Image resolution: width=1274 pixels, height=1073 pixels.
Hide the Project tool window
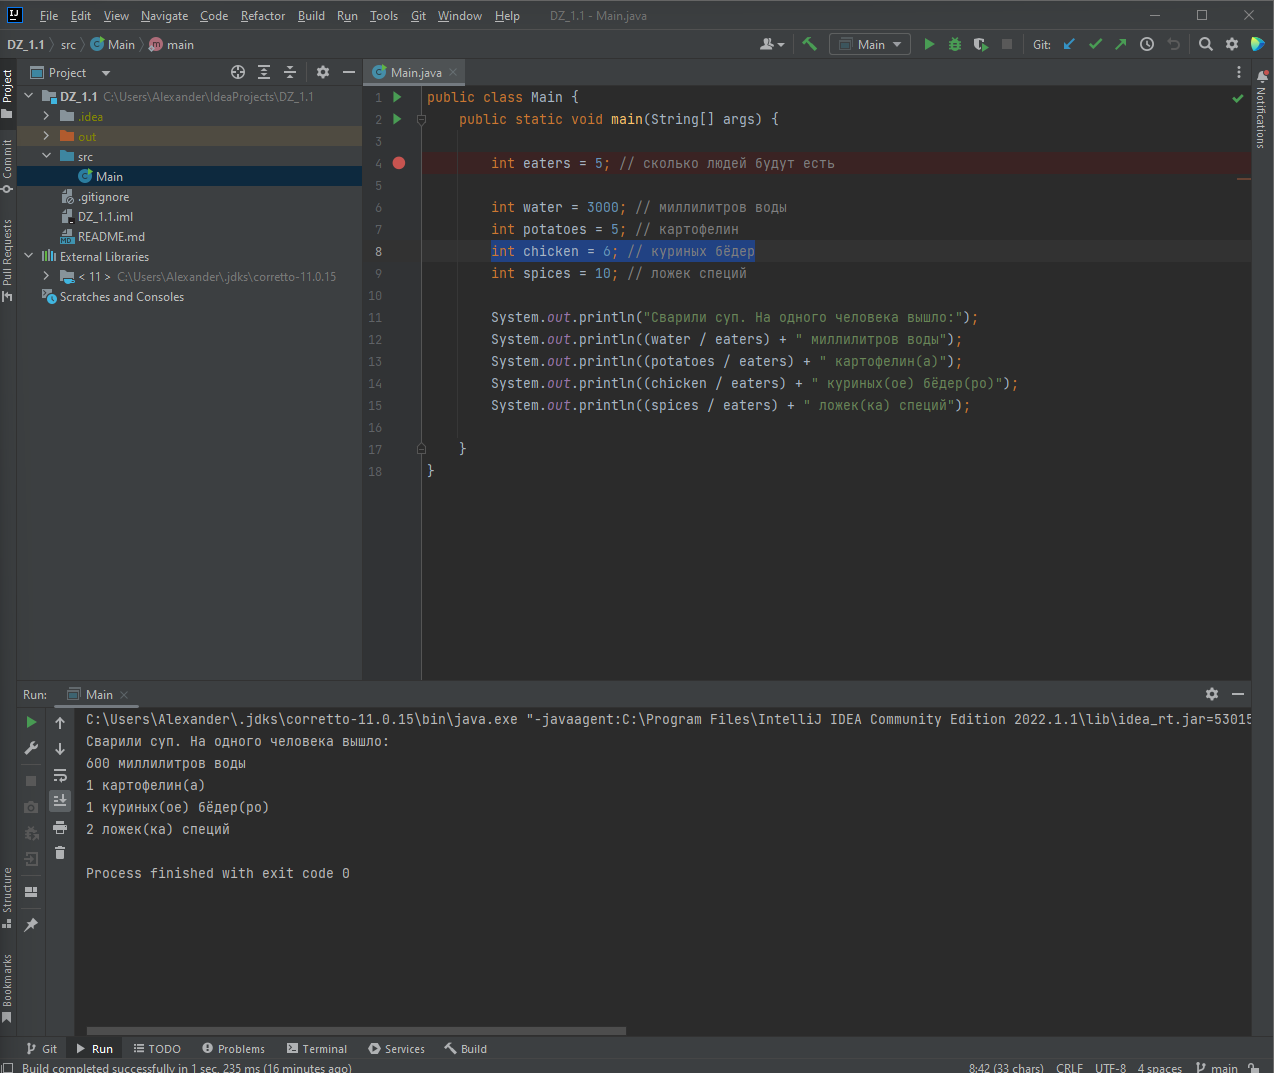click(348, 72)
